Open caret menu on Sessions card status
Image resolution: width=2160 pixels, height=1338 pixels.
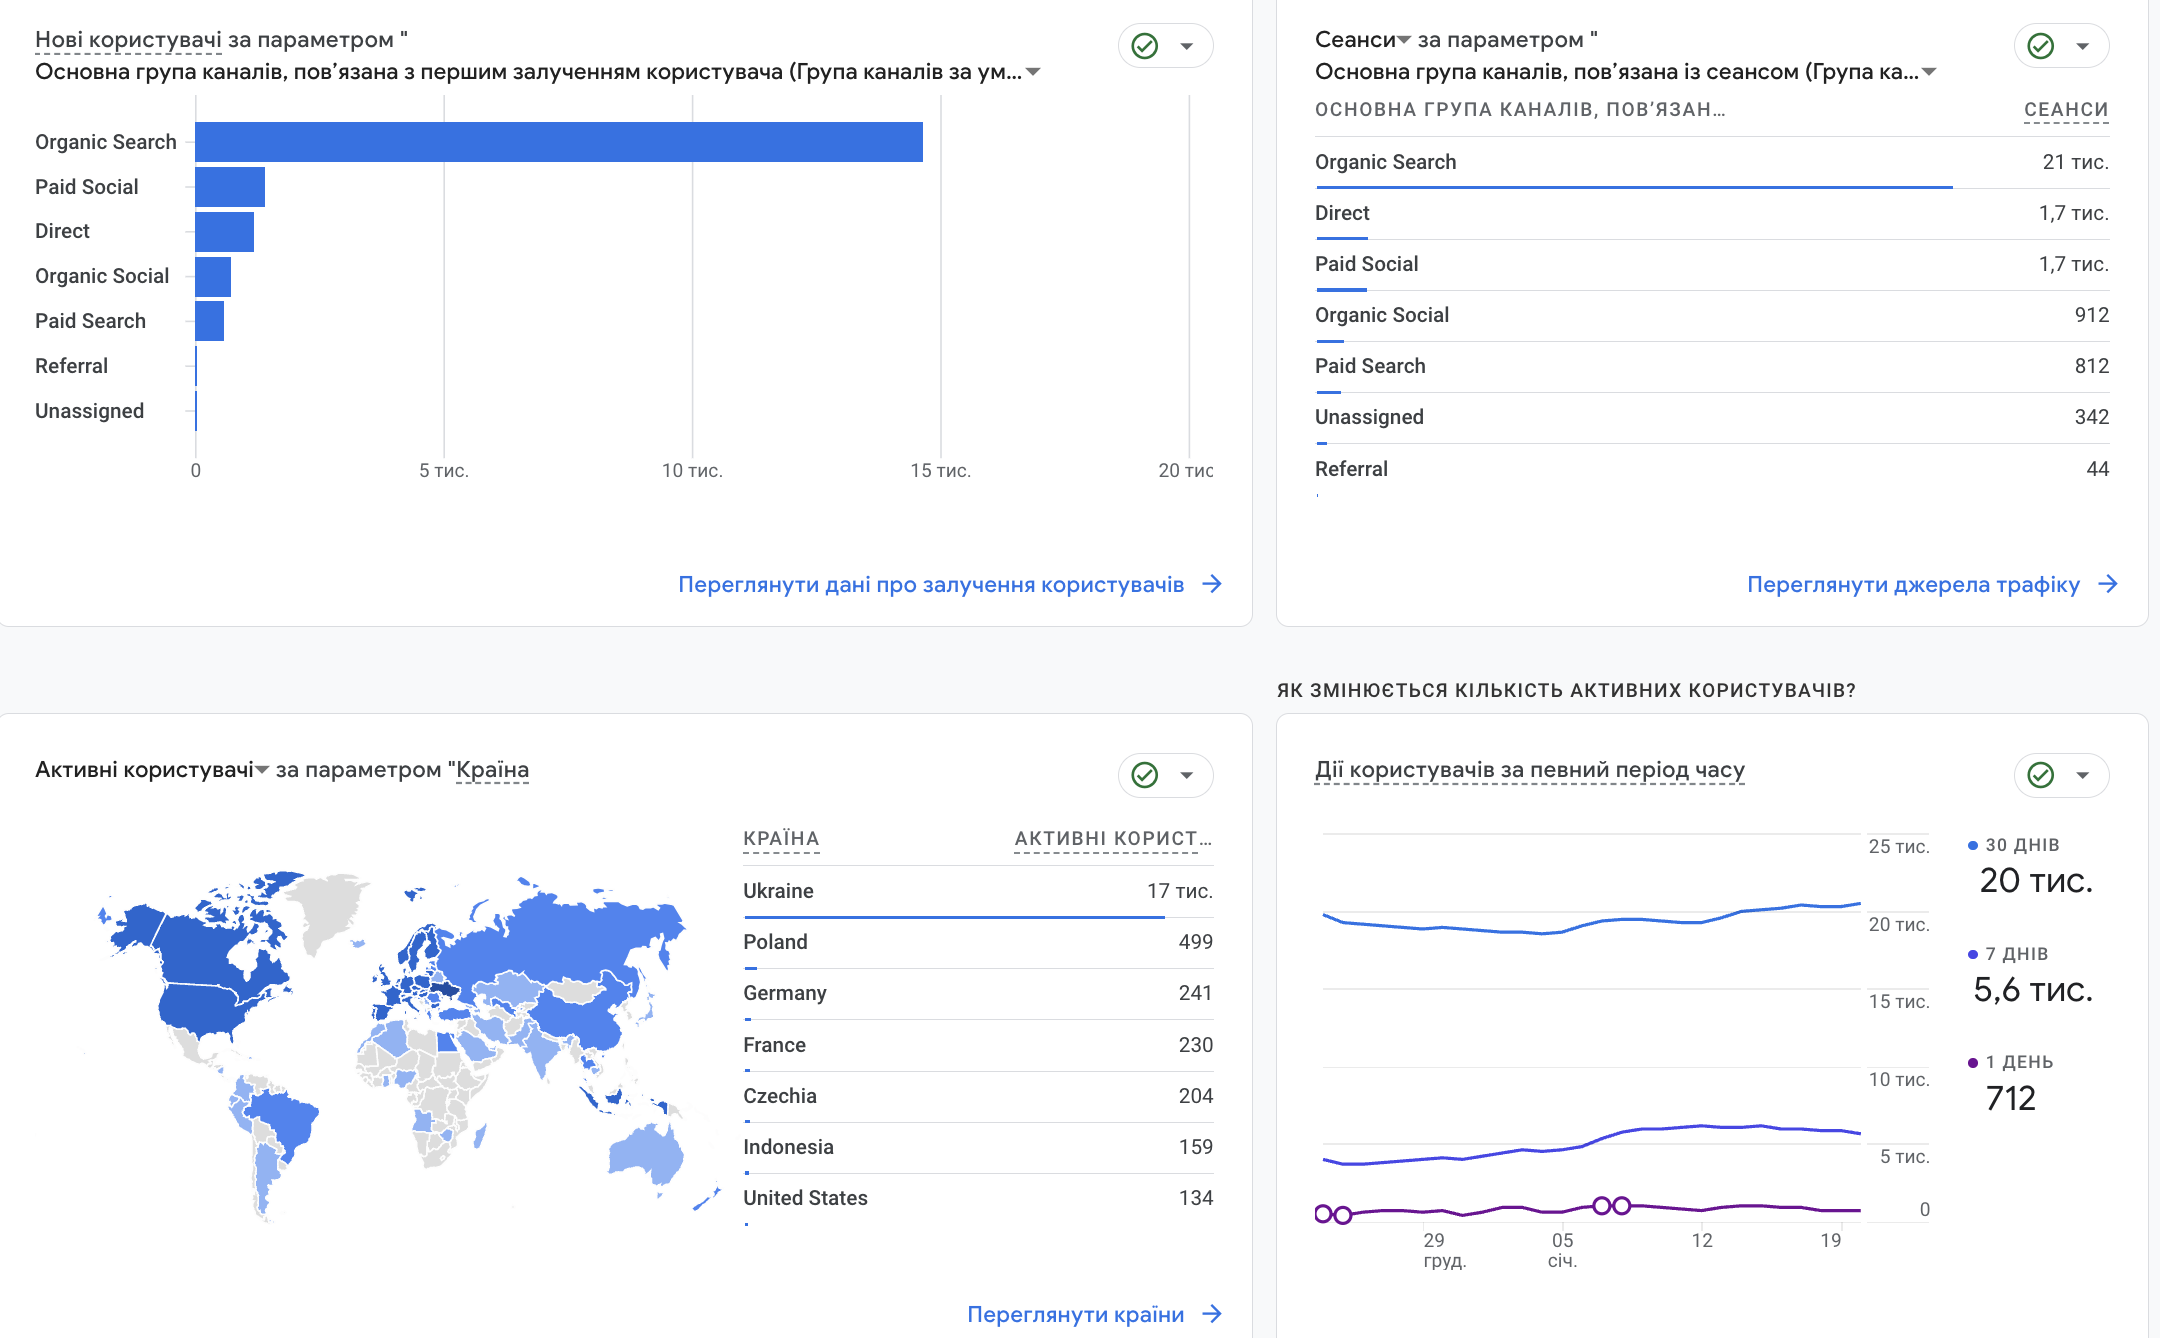[2083, 46]
